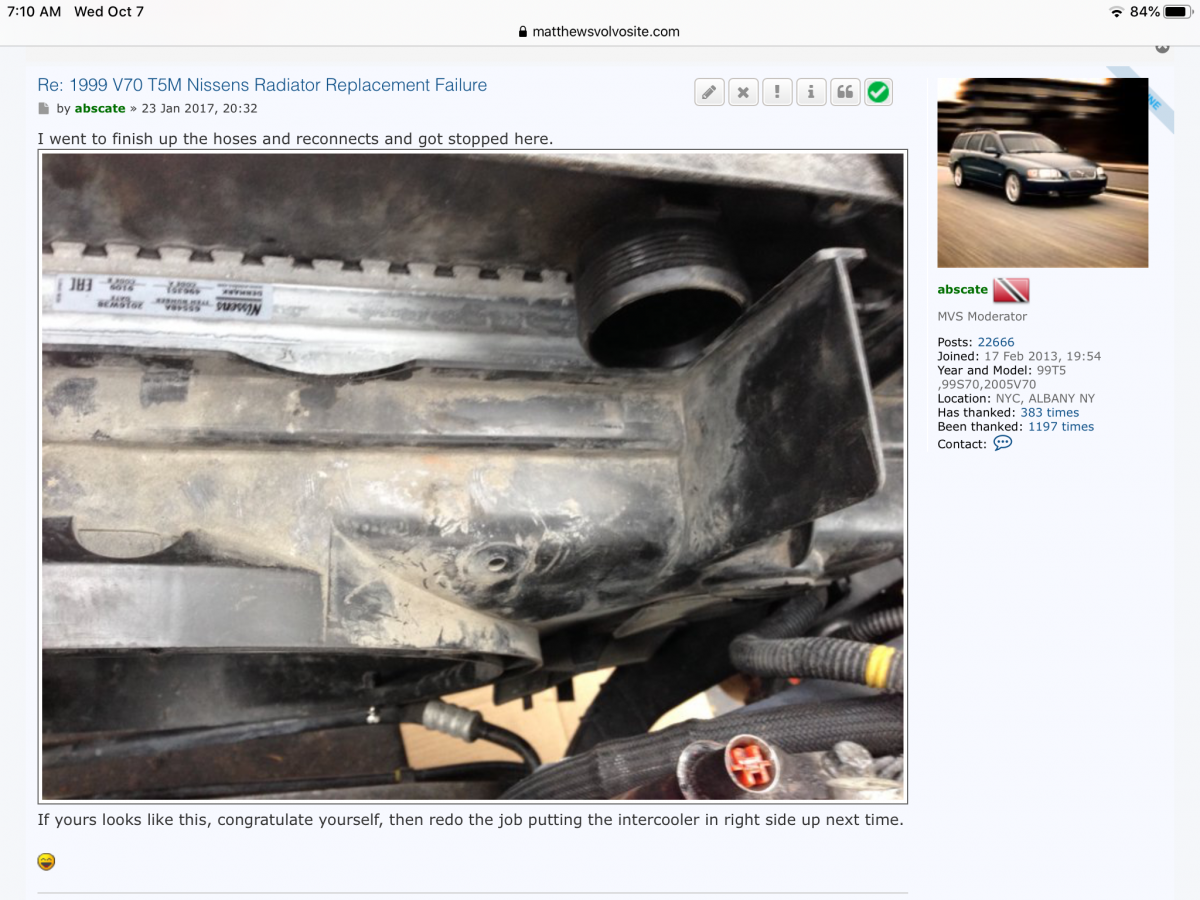This screenshot has width=1200, height=900.
Task: Select the edit pencil icon on the post
Action: coord(709,91)
